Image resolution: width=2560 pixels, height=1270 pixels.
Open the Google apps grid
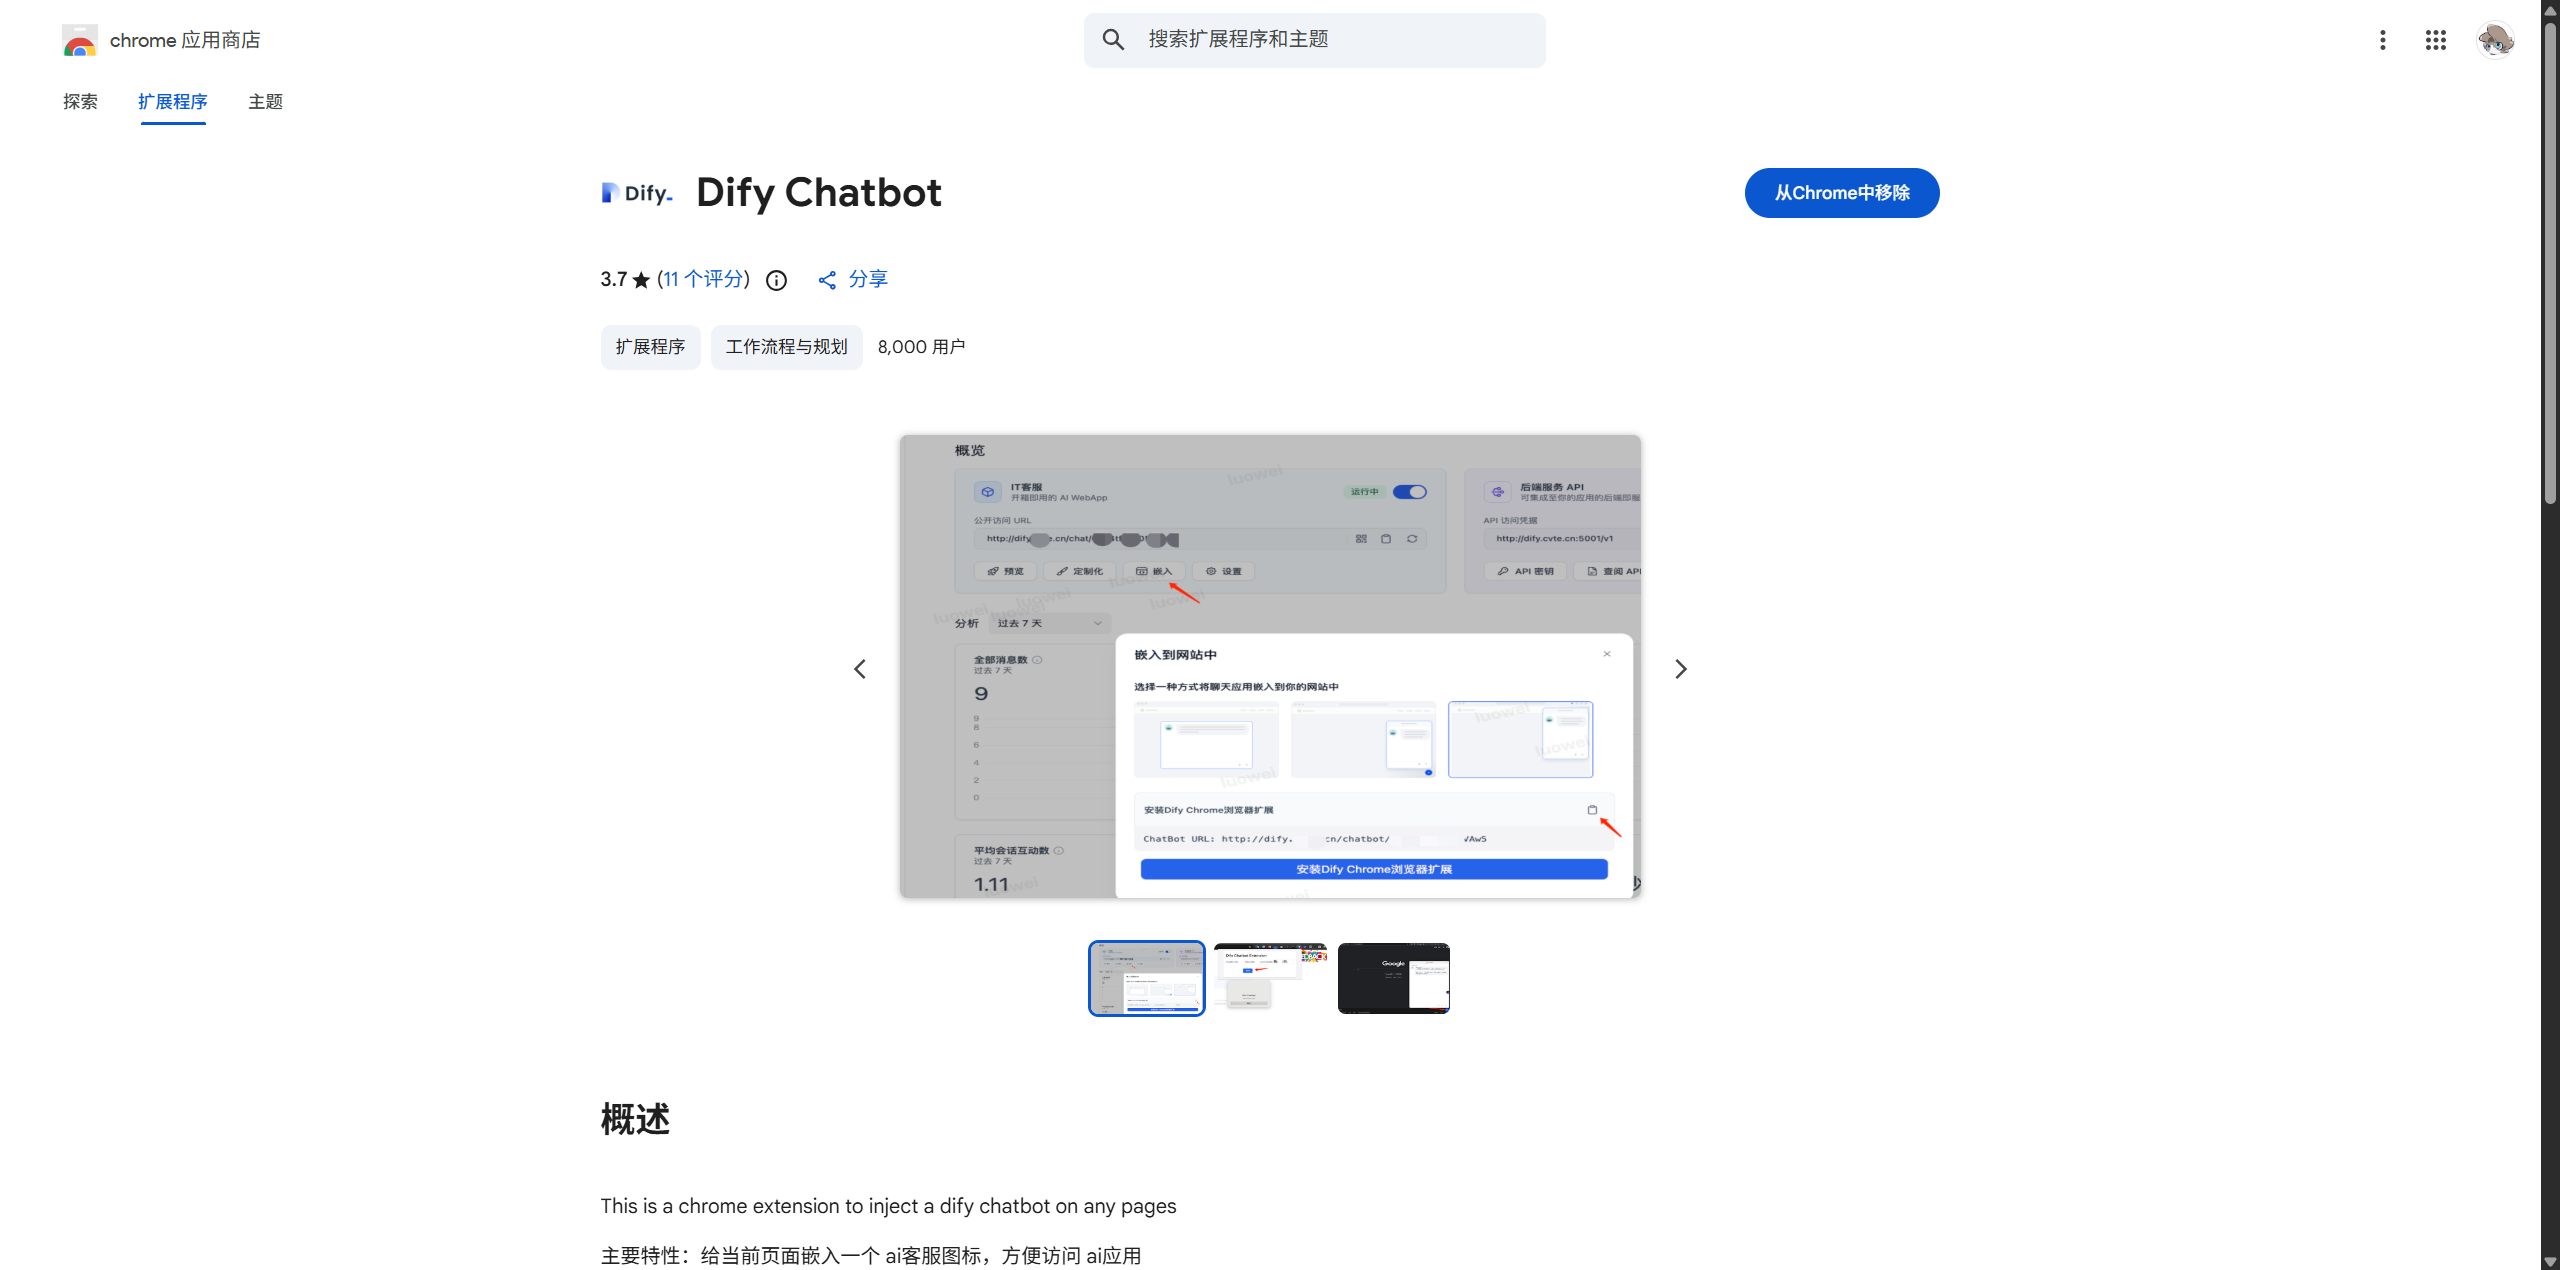point(2436,40)
